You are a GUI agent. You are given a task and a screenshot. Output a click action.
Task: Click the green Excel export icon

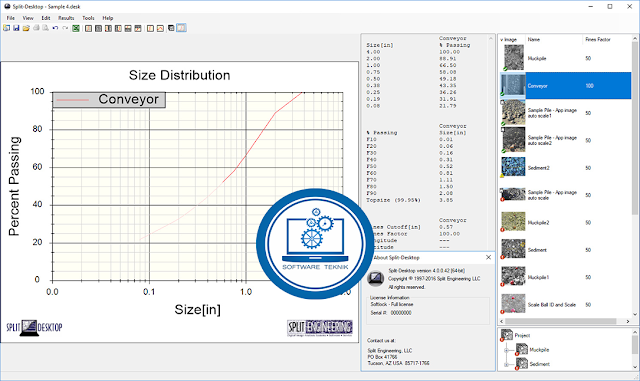(76, 28)
